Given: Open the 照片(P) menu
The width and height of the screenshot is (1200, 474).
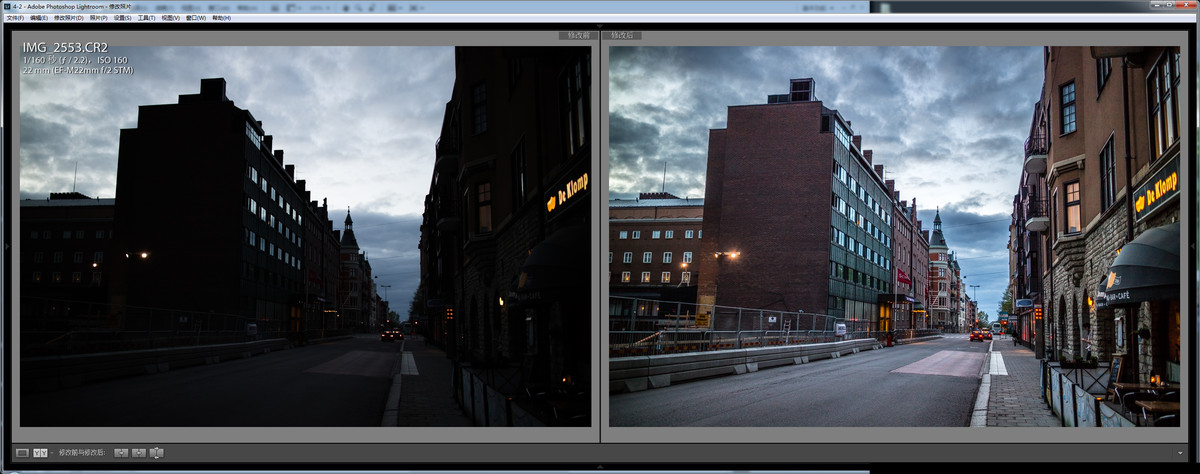Looking at the screenshot, I should point(98,18).
